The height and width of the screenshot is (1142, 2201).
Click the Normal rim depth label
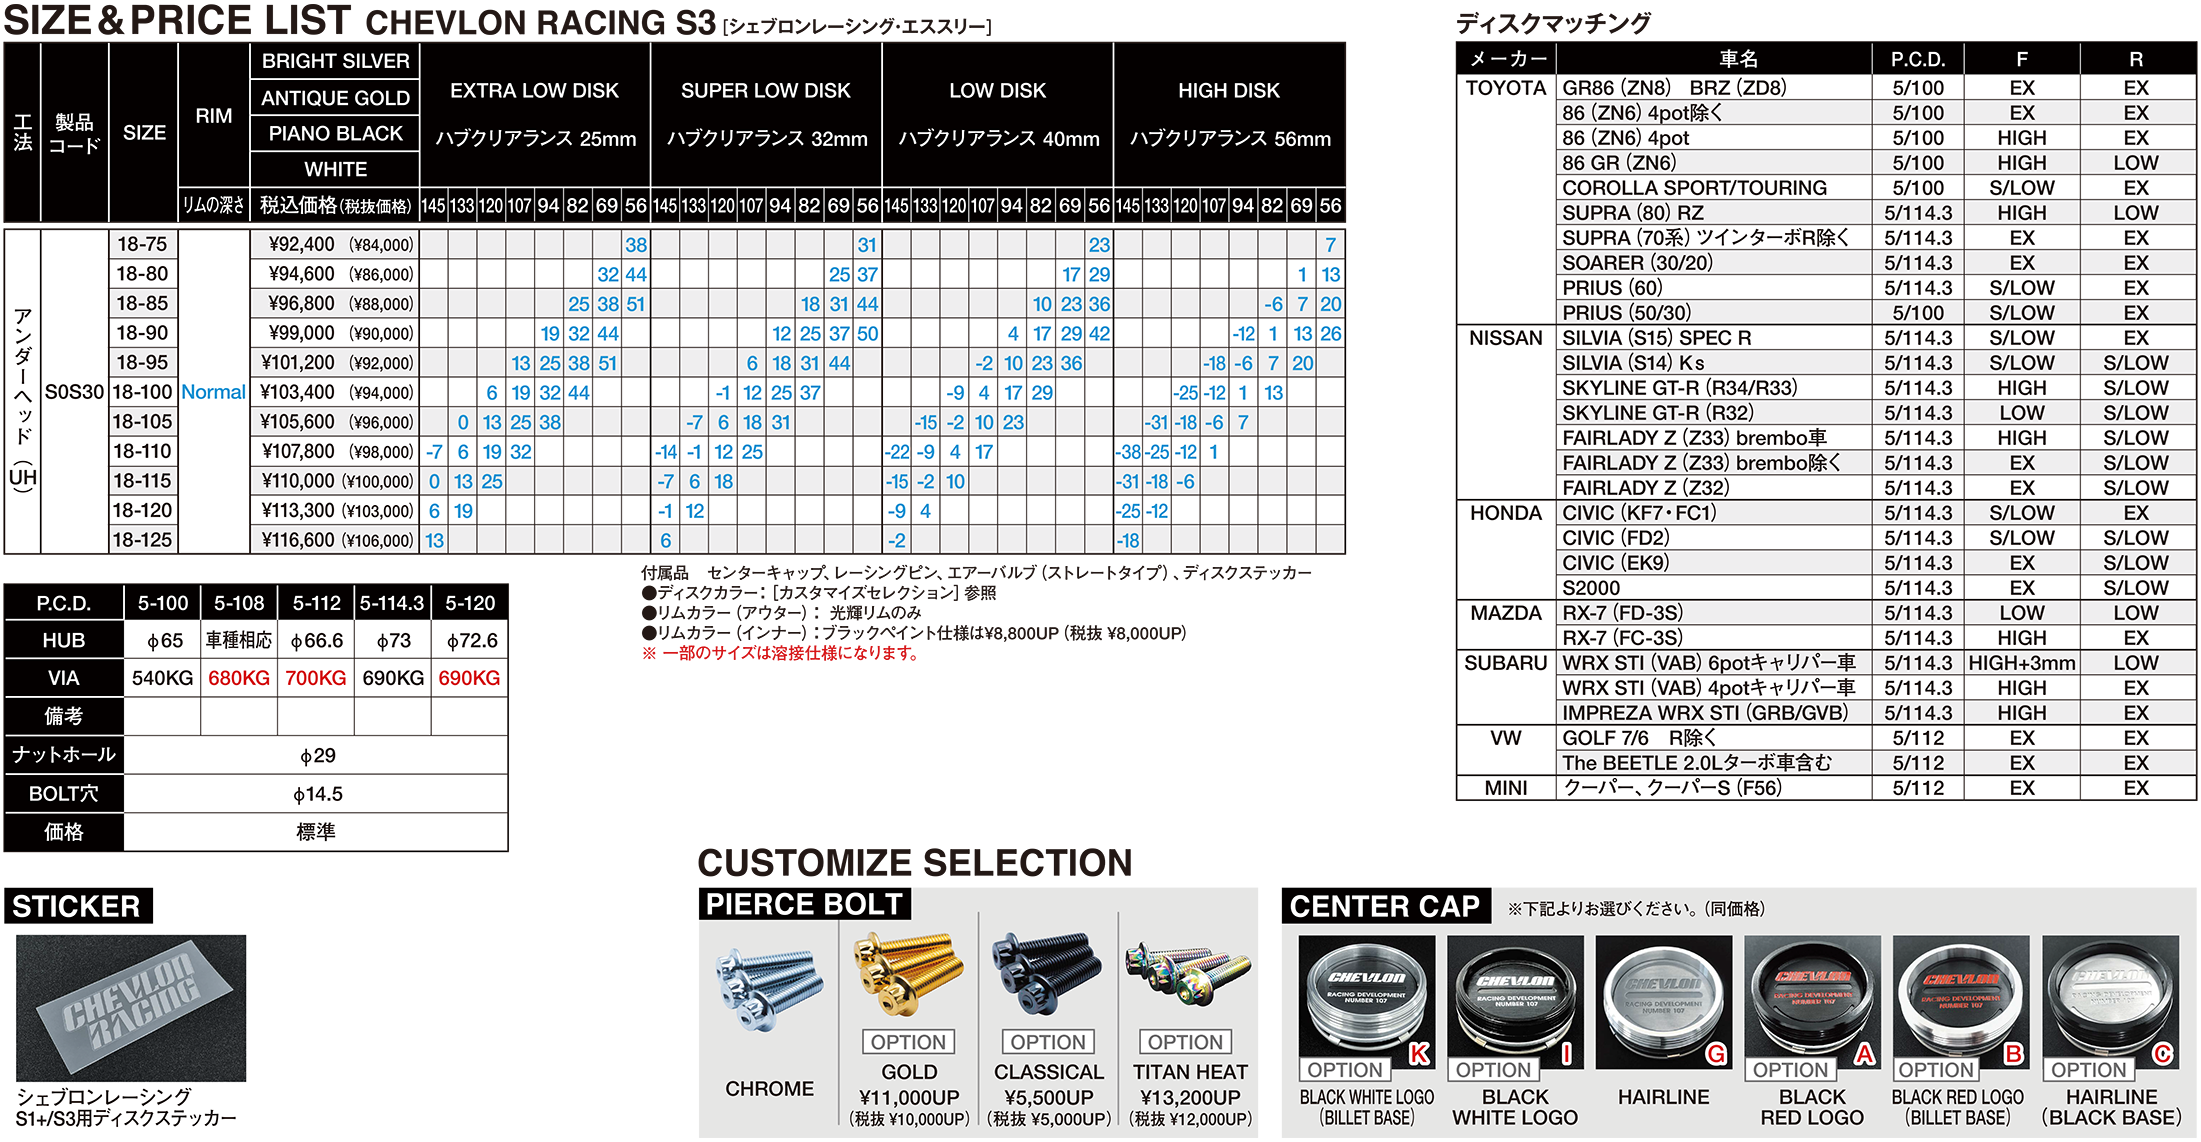pos(213,392)
